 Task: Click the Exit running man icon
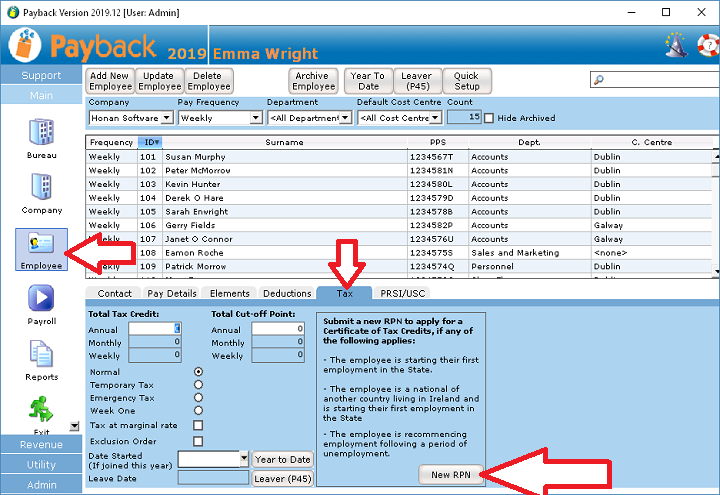41,408
